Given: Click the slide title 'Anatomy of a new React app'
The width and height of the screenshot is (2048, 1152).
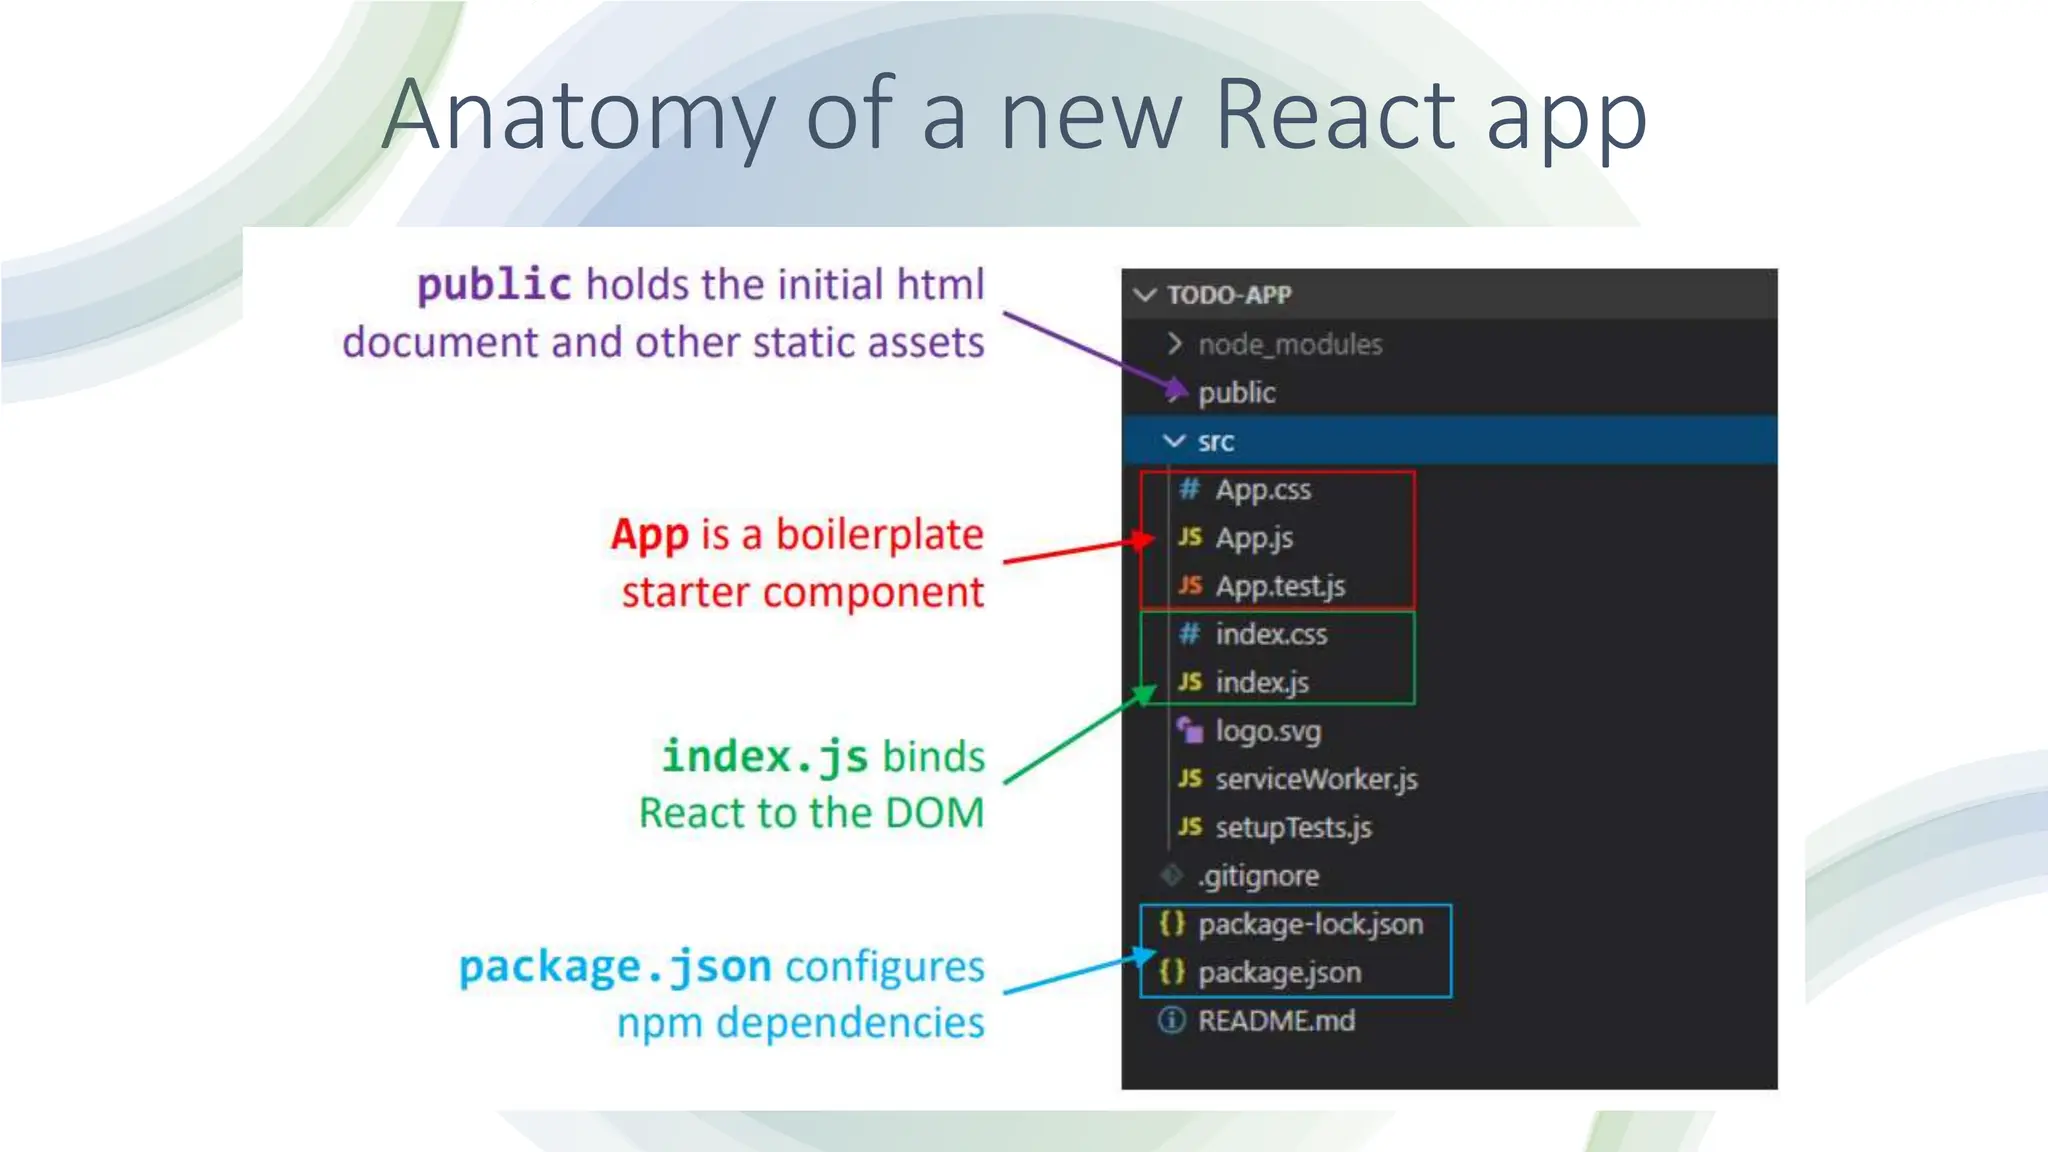Looking at the screenshot, I should 1013,116.
